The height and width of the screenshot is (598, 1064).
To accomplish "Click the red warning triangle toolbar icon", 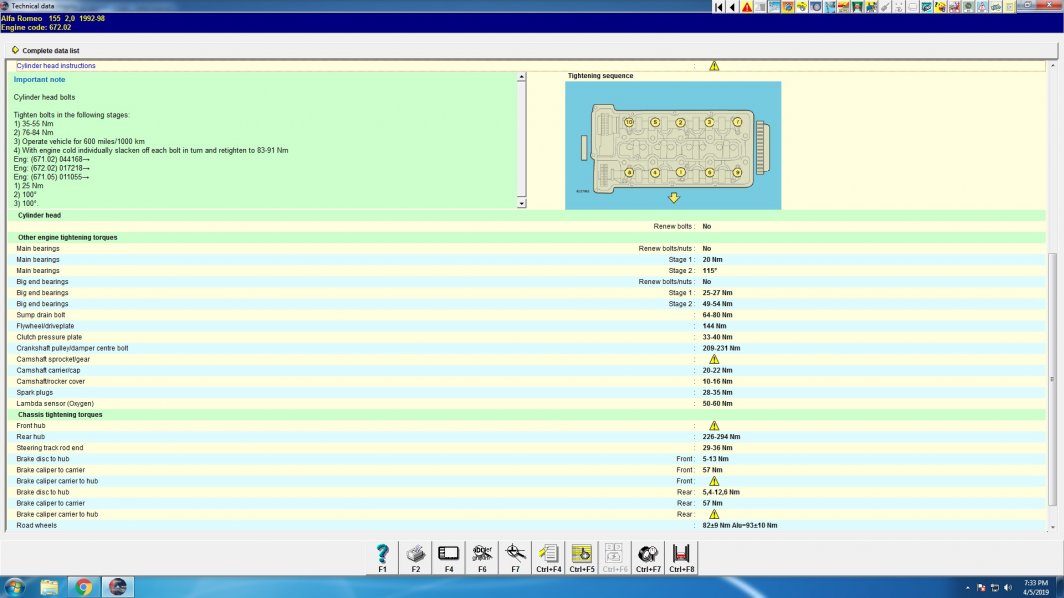I will [x=747, y=7].
